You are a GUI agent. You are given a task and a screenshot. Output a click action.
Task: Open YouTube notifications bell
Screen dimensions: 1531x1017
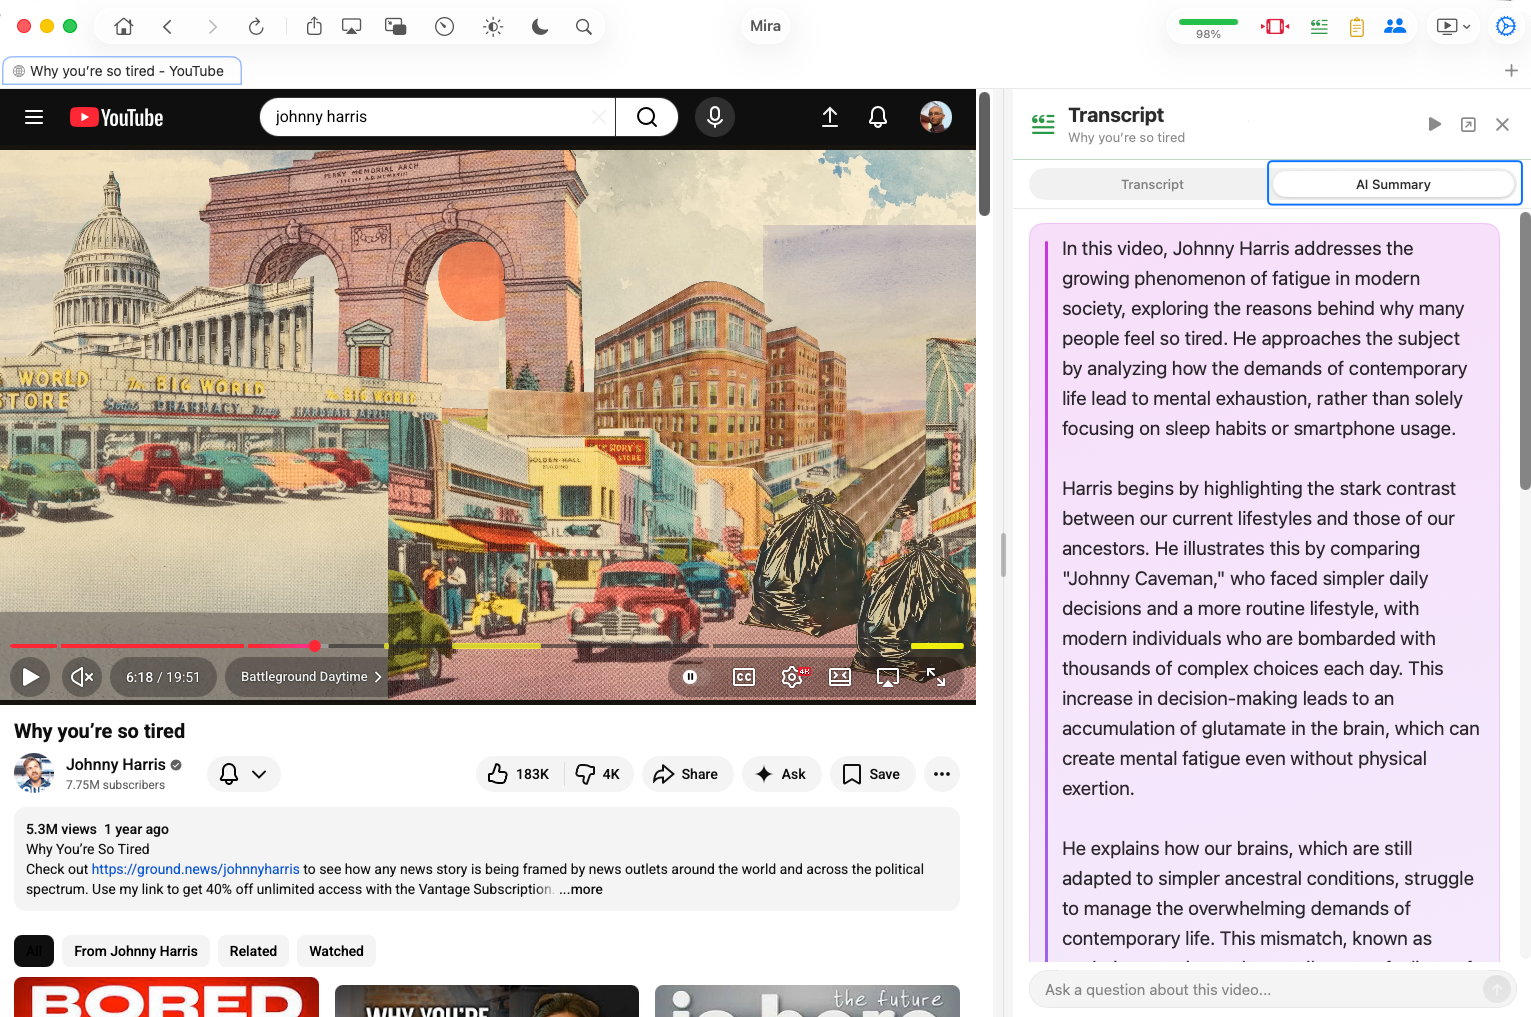coord(878,117)
